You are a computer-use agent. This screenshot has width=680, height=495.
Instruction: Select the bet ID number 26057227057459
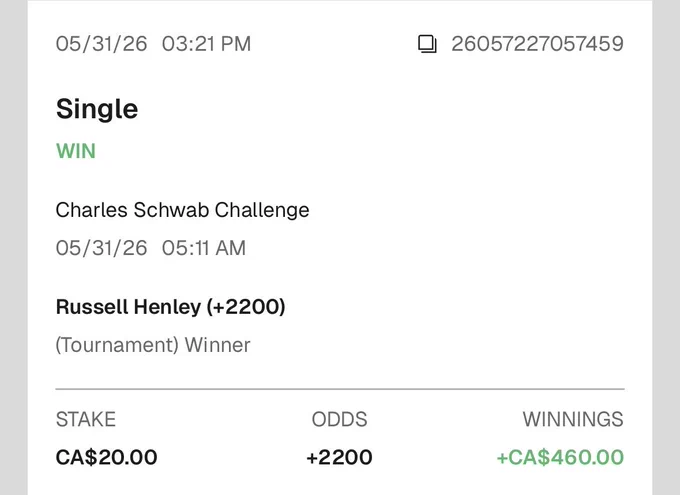click(x=537, y=44)
